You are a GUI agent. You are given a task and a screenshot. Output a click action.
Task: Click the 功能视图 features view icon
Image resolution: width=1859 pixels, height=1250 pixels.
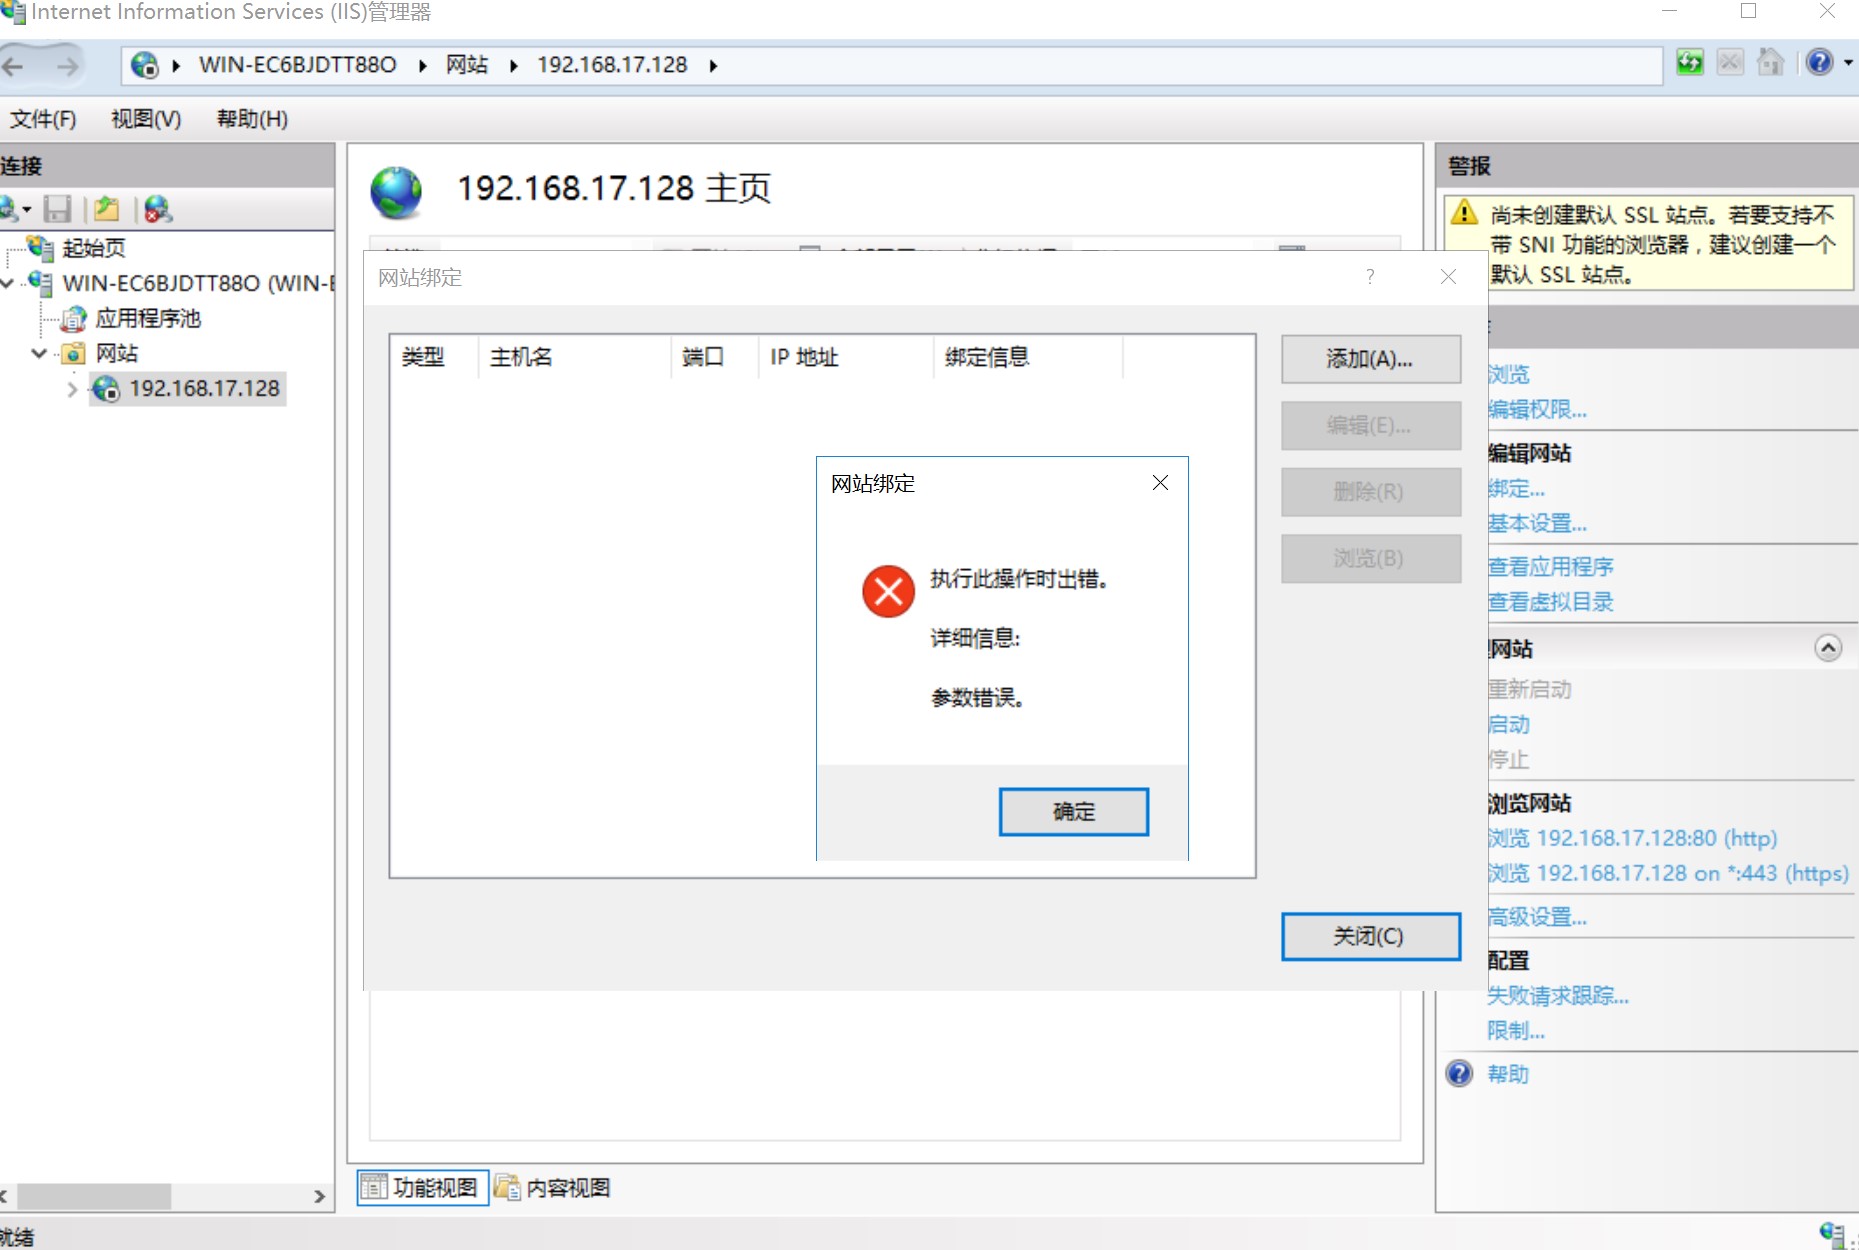click(x=373, y=1187)
